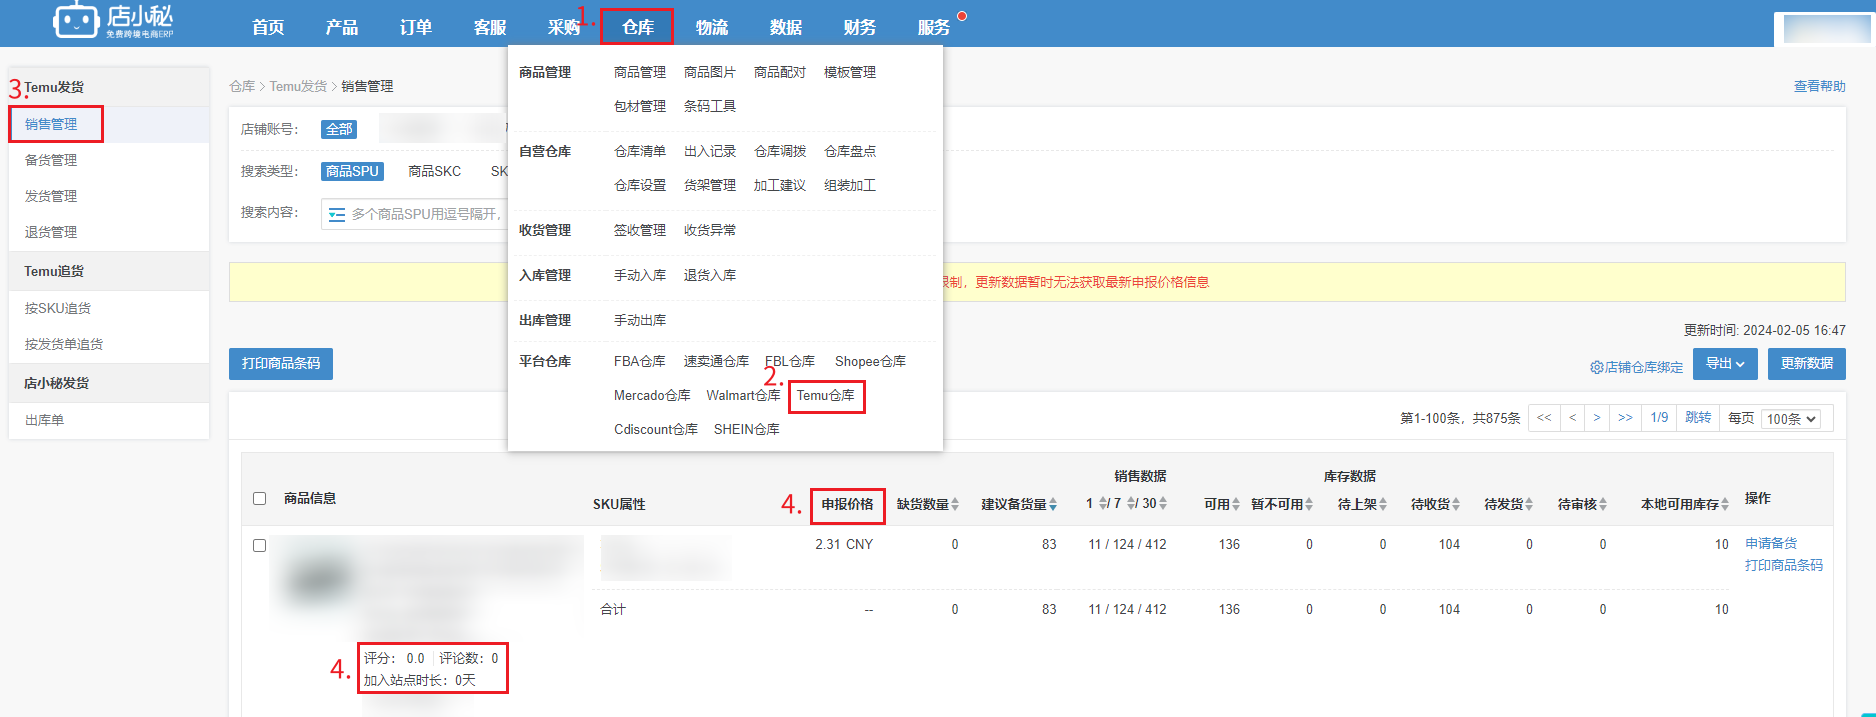Sort the 待审核 column

point(1603,504)
